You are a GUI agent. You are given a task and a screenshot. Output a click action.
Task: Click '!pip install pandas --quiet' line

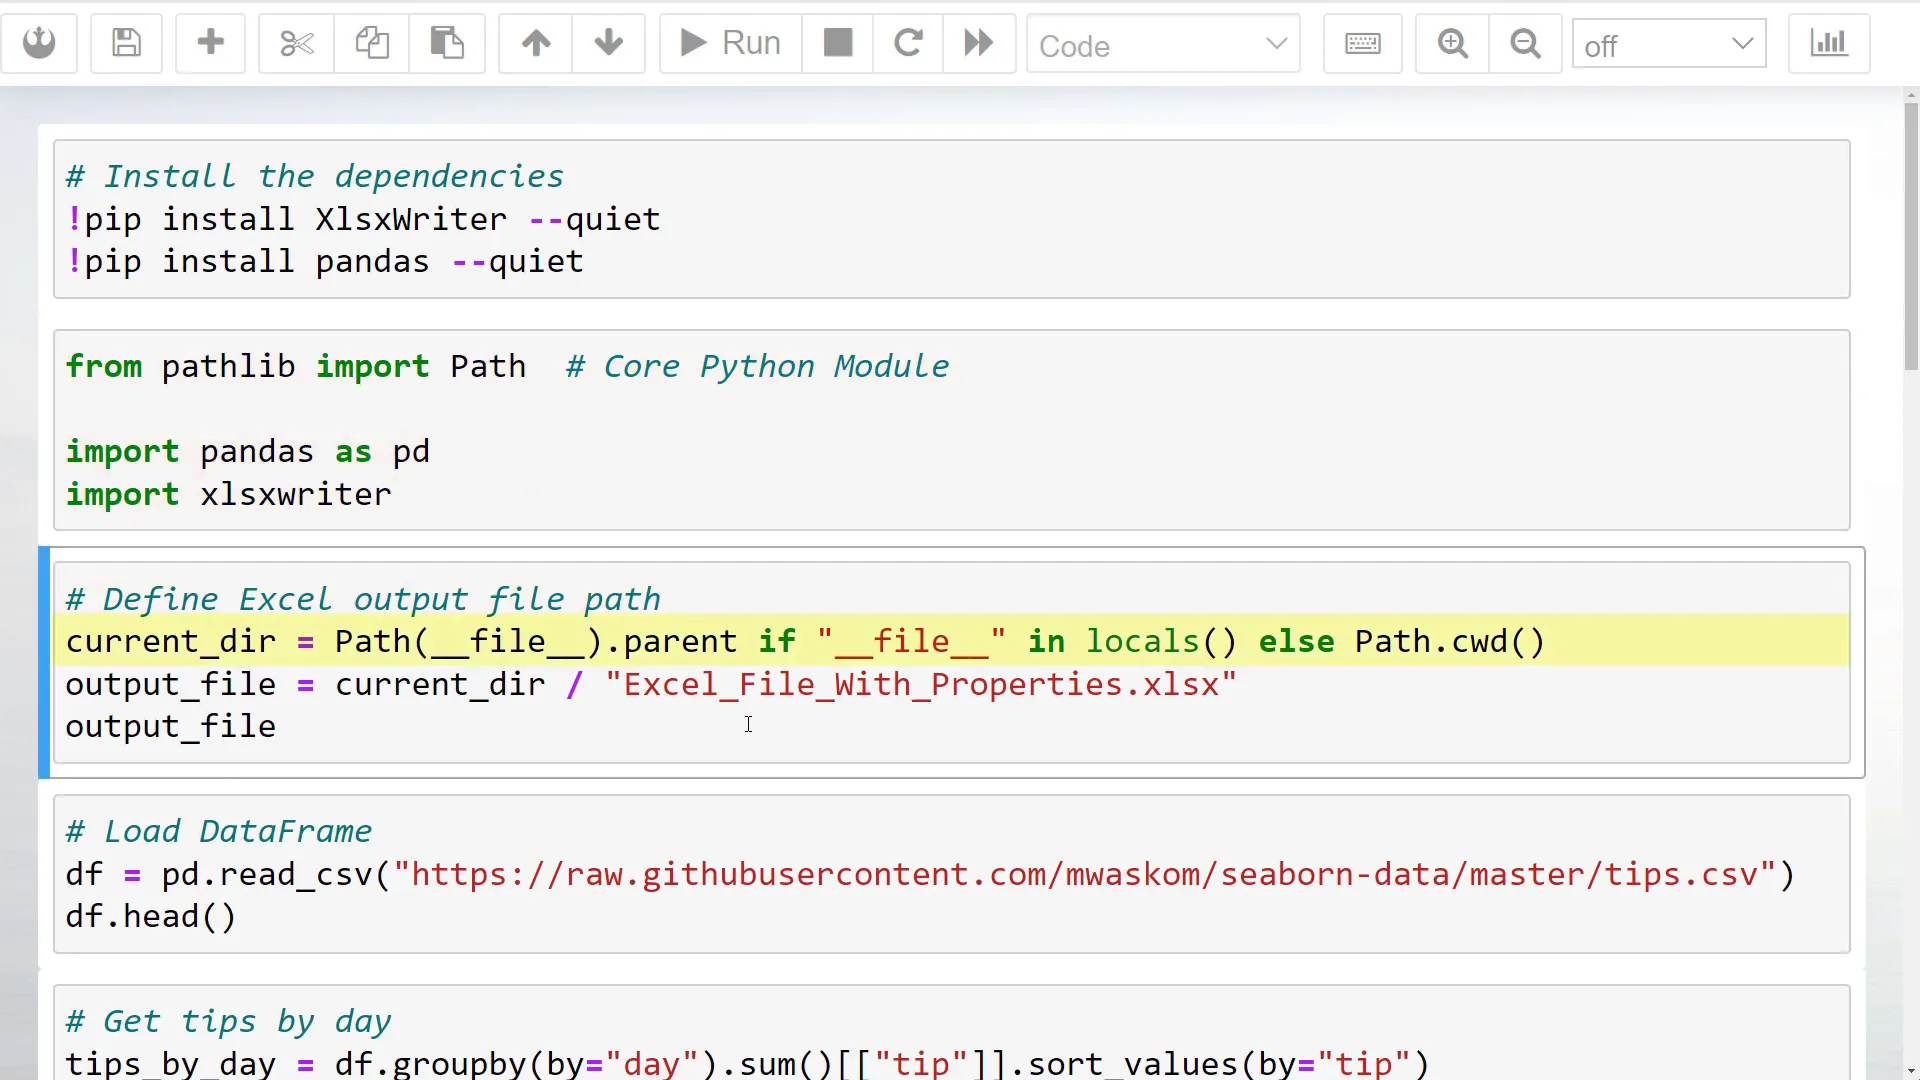(x=324, y=261)
